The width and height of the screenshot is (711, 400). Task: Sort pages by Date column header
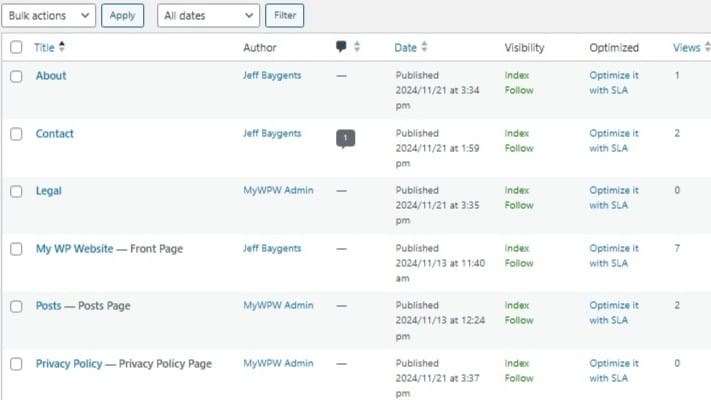[405, 47]
